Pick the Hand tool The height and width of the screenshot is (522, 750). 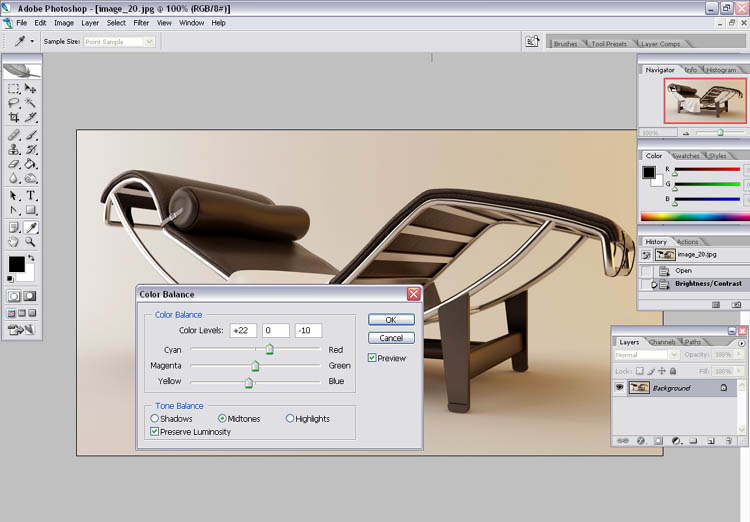[14, 241]
